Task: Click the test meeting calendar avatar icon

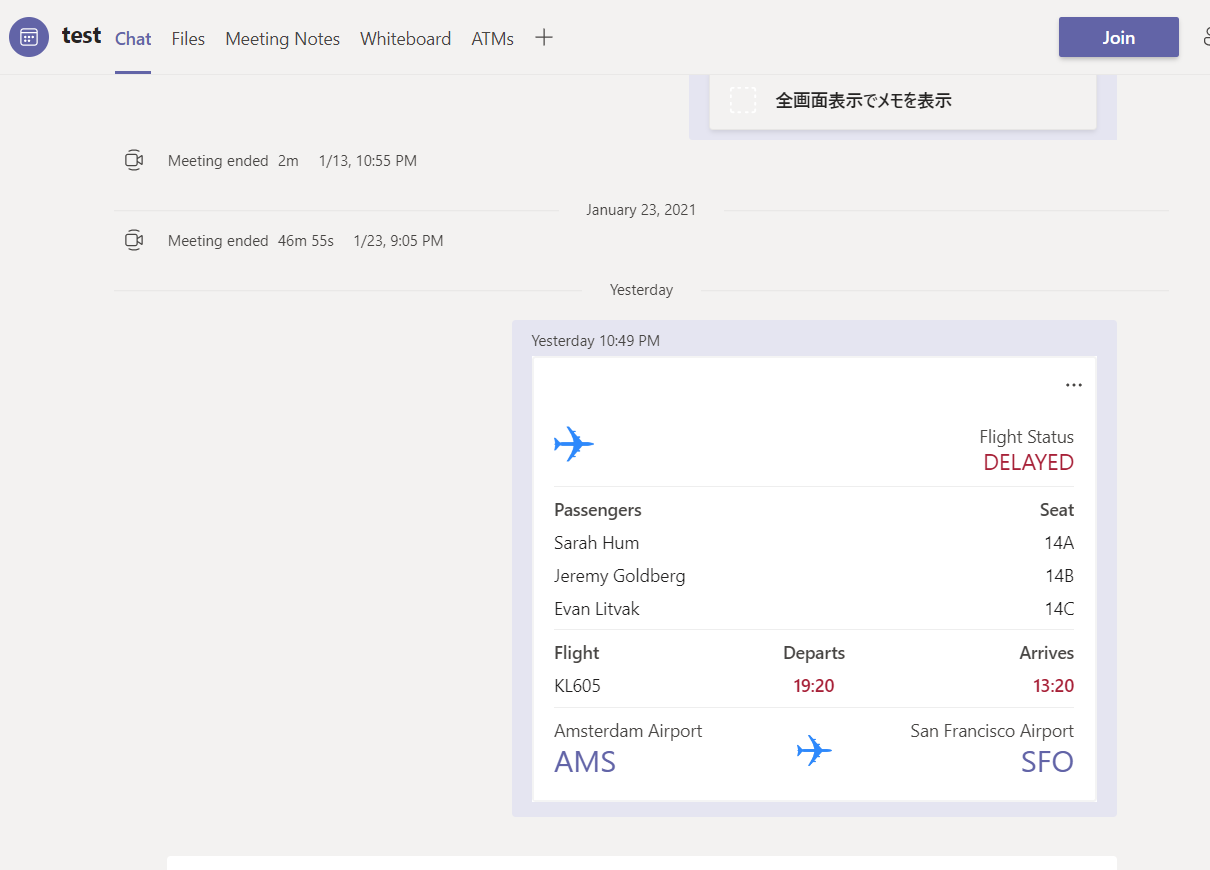Action: (29, 37)
